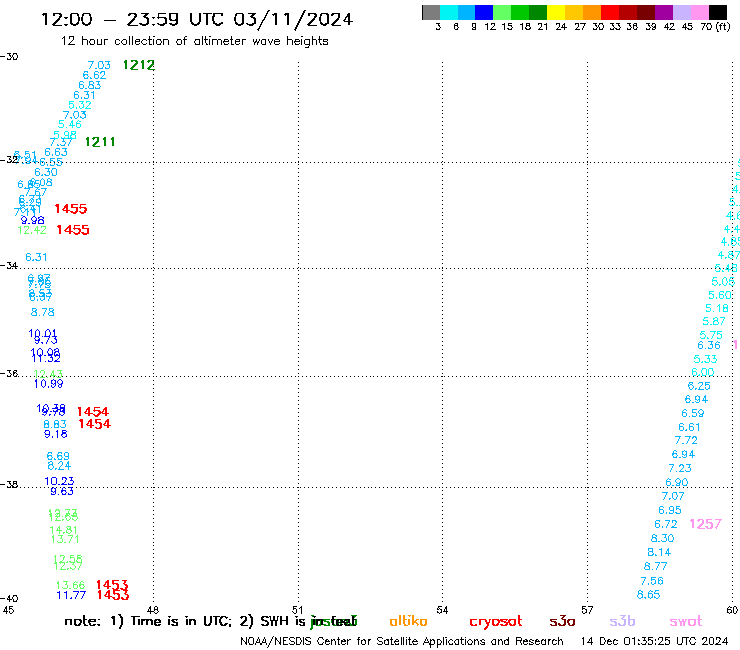Click the wave height value '8.78'
740x650 pixels.
pyautogui.click(x=42, y=312)
